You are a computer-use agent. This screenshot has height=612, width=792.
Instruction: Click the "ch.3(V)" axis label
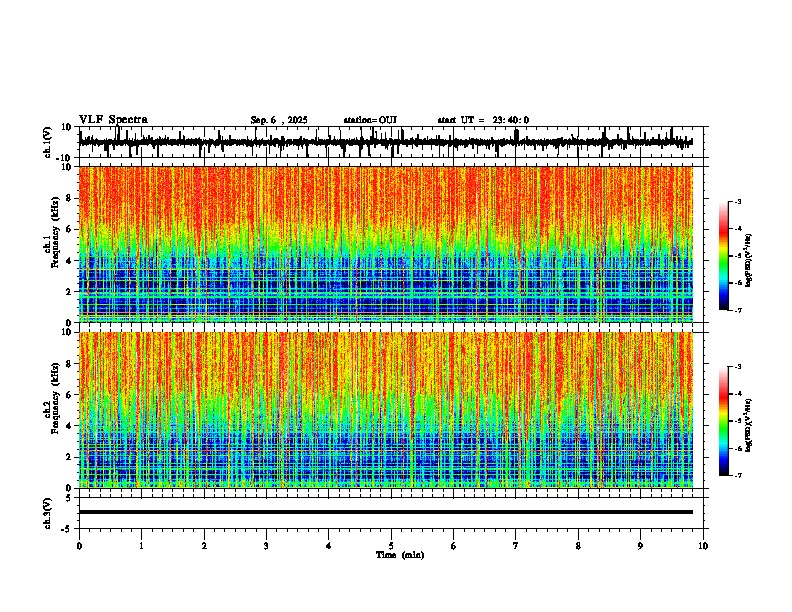coord(48,513)
